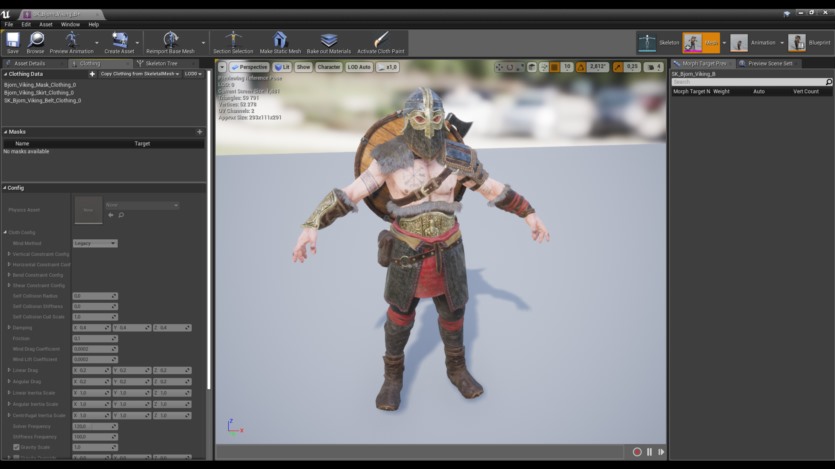This screenshot has height=469, width=835.
Task: Switch to the Asset Details tab
Action: pyautogui.click(x=33, y=63)
